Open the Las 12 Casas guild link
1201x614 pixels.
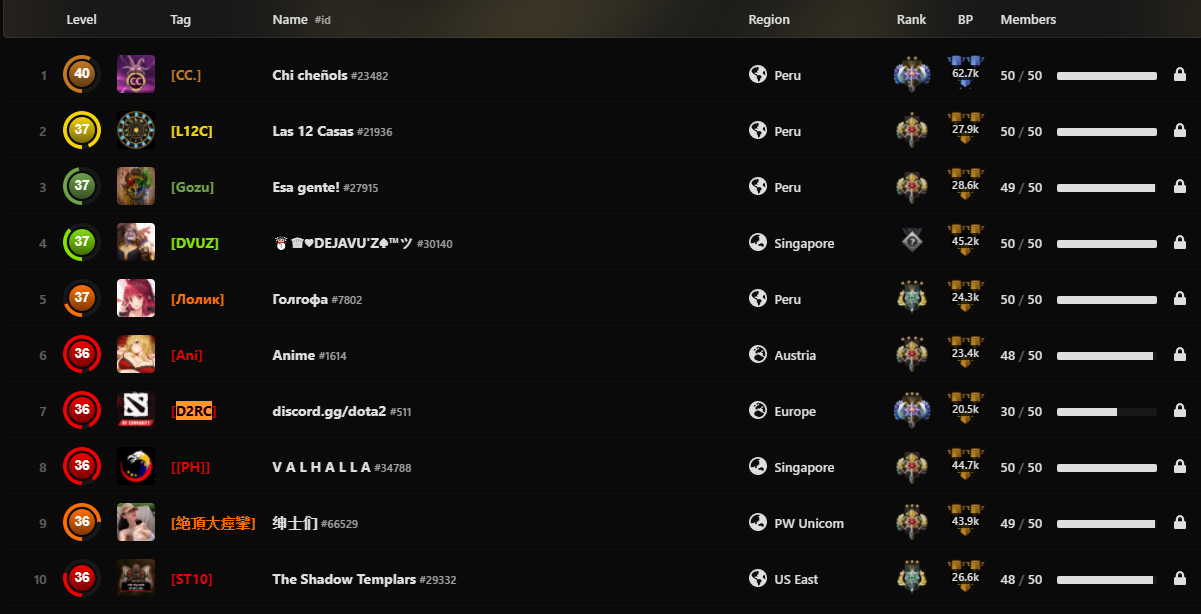pyautogui.click(x=313, y=131)
